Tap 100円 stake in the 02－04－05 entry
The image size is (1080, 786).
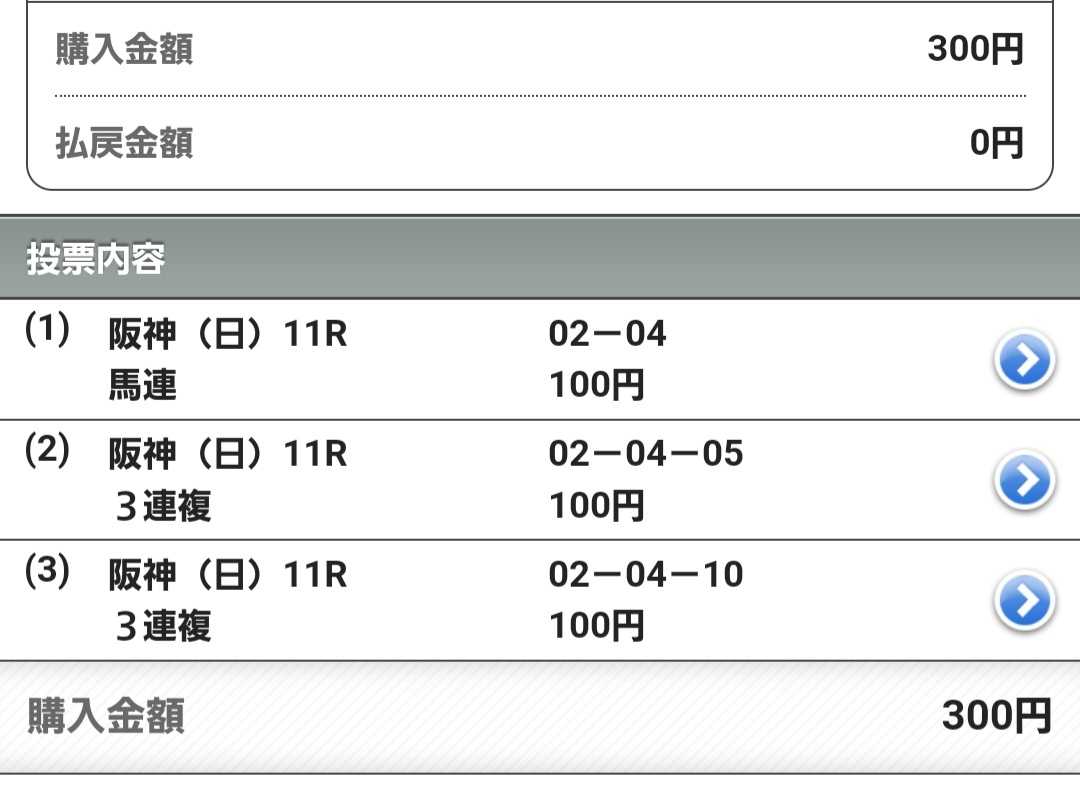click(x=596, y=506)
